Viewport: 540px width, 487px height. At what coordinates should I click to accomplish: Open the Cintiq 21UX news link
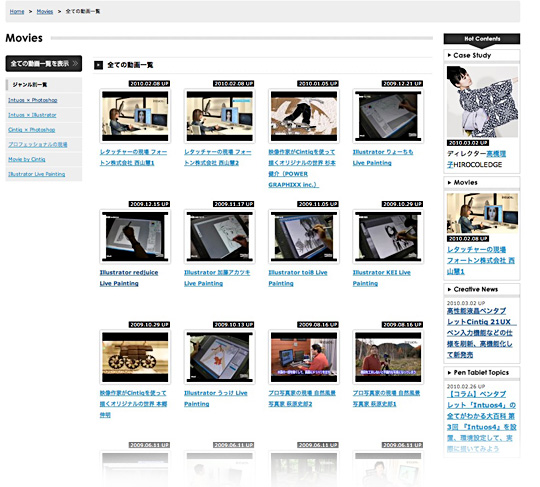[x=481, y=333]
